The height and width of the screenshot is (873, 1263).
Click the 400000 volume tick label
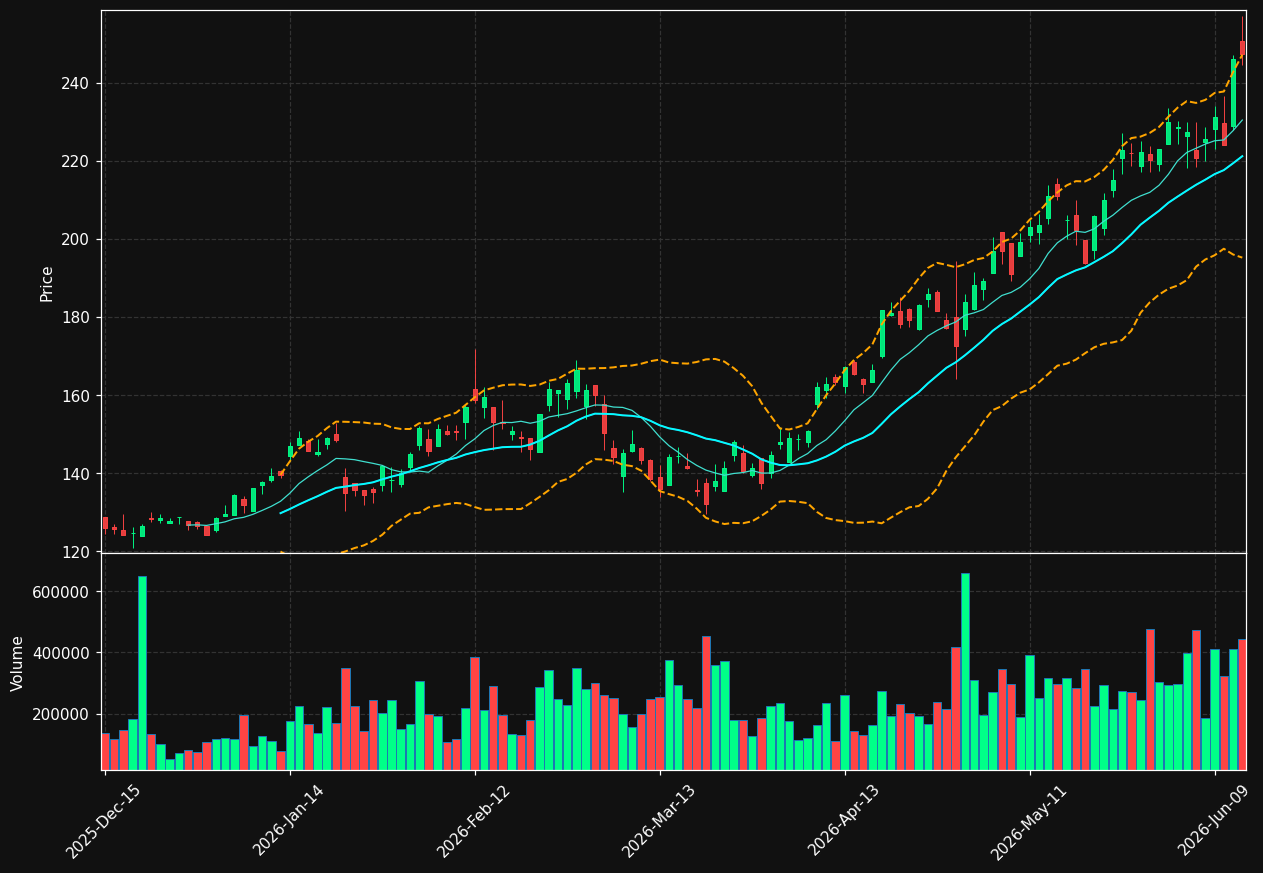point(62,653)
